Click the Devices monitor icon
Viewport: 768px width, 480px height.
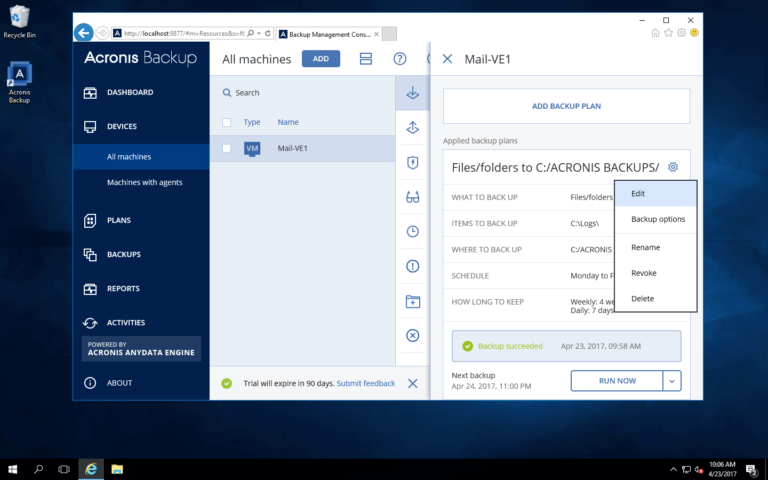tap(90, 126)
